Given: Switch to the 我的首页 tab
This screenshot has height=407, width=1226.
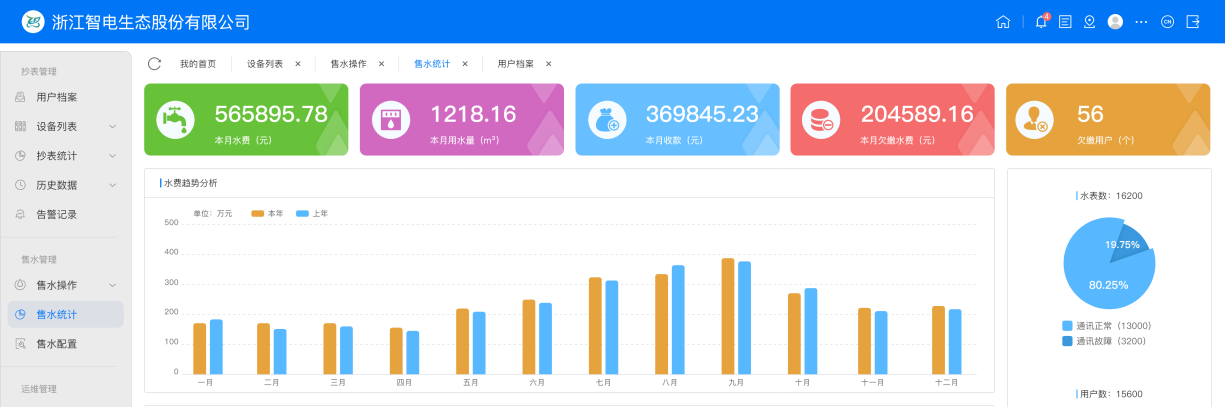Looking at the screenshot, I should (197, 64).
